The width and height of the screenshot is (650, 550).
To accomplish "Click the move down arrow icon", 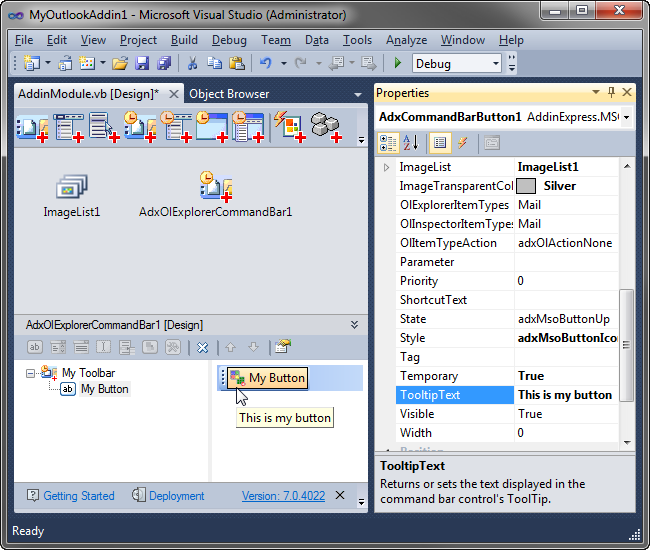I will (x=254, y=347).
